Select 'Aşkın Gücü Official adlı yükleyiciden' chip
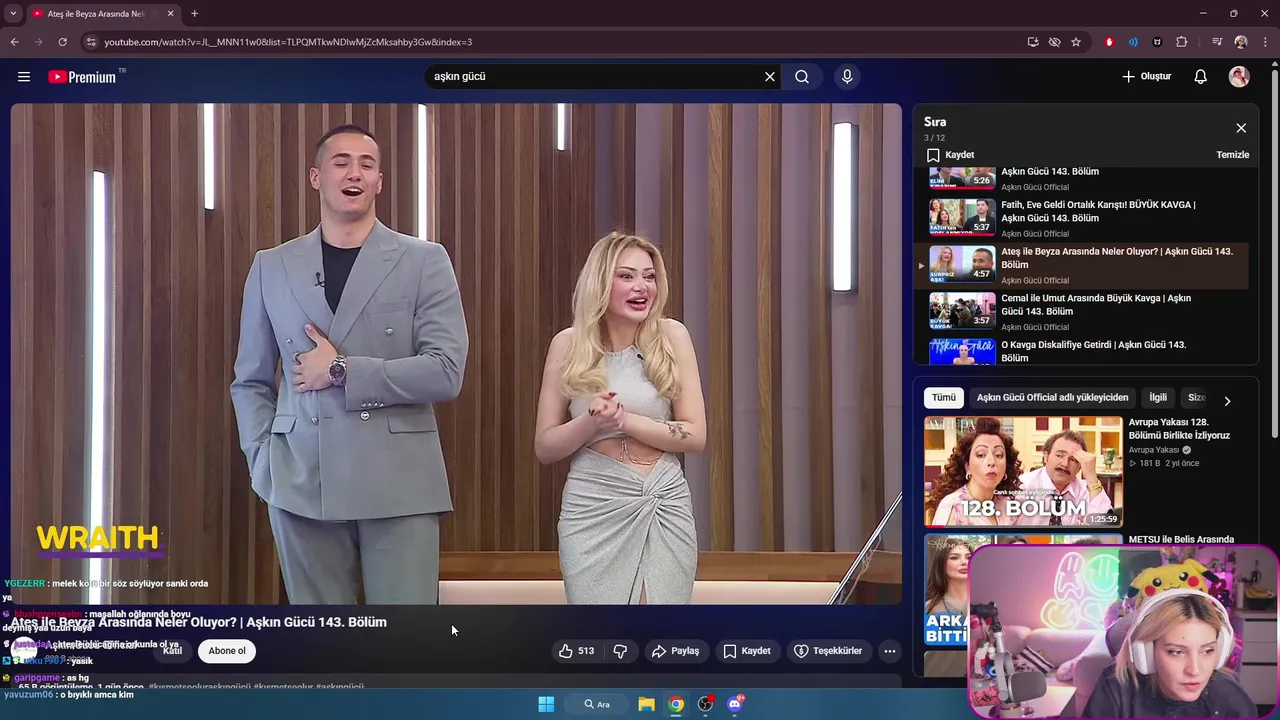 (x=1052, y=398)
